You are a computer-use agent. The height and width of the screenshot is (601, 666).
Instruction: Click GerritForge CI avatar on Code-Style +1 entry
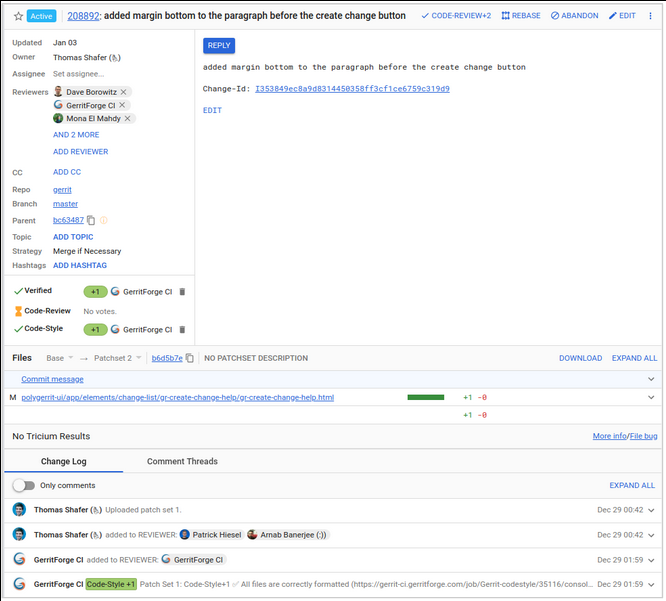coord(19,584)
